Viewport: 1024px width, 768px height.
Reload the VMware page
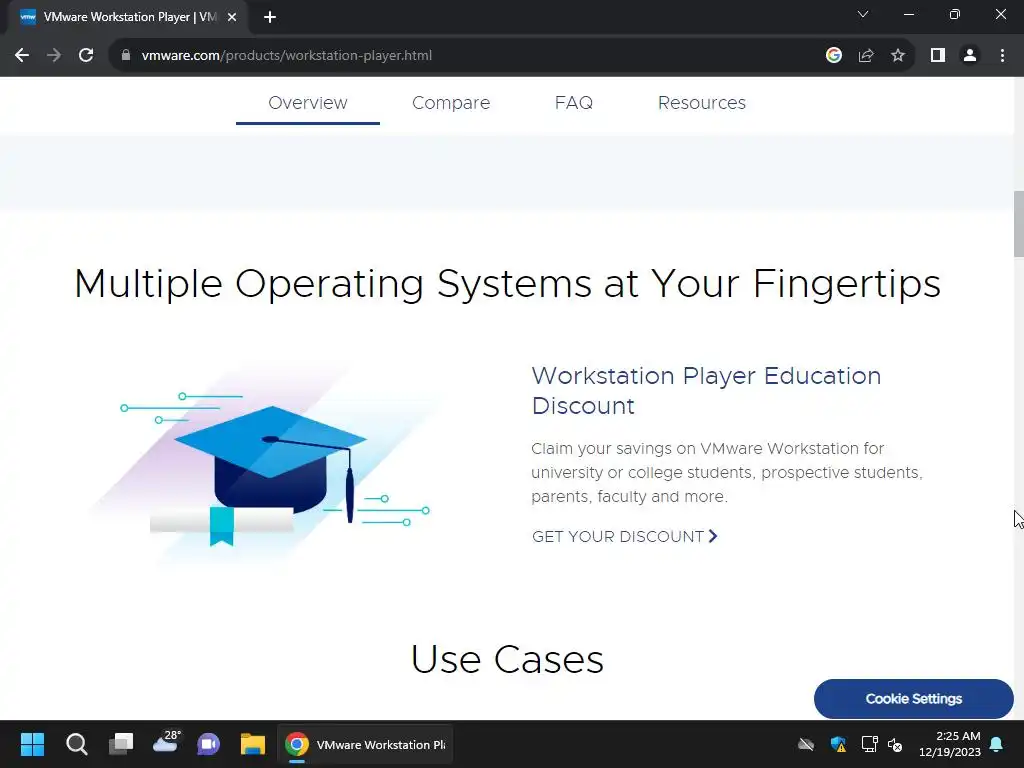coord(86,56)
